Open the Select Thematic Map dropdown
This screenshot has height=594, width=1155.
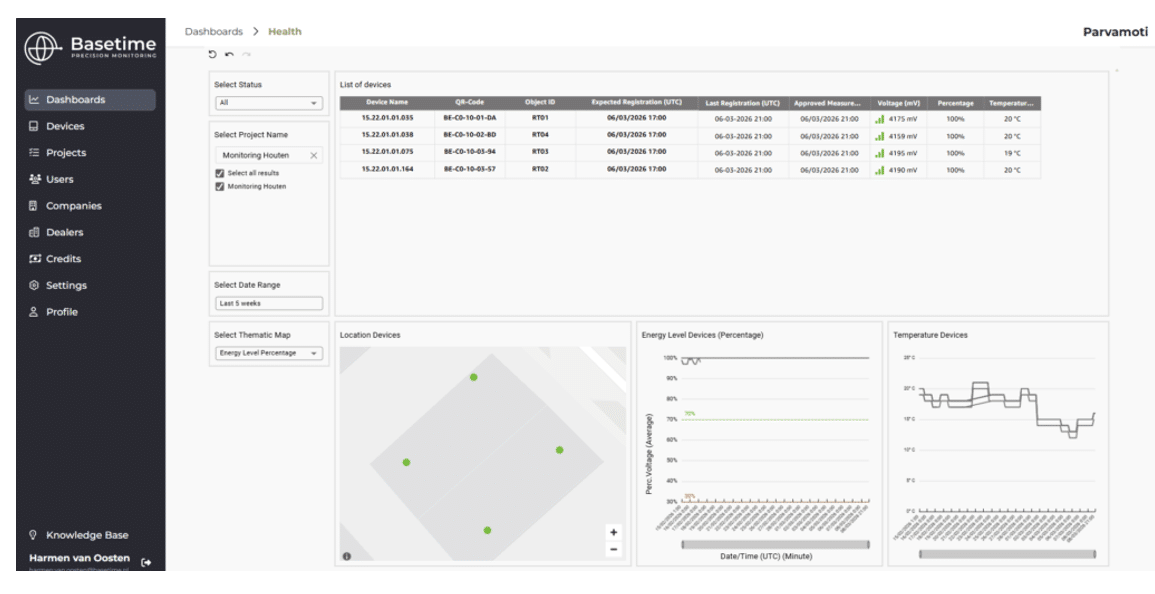click(x=269, y=353)
